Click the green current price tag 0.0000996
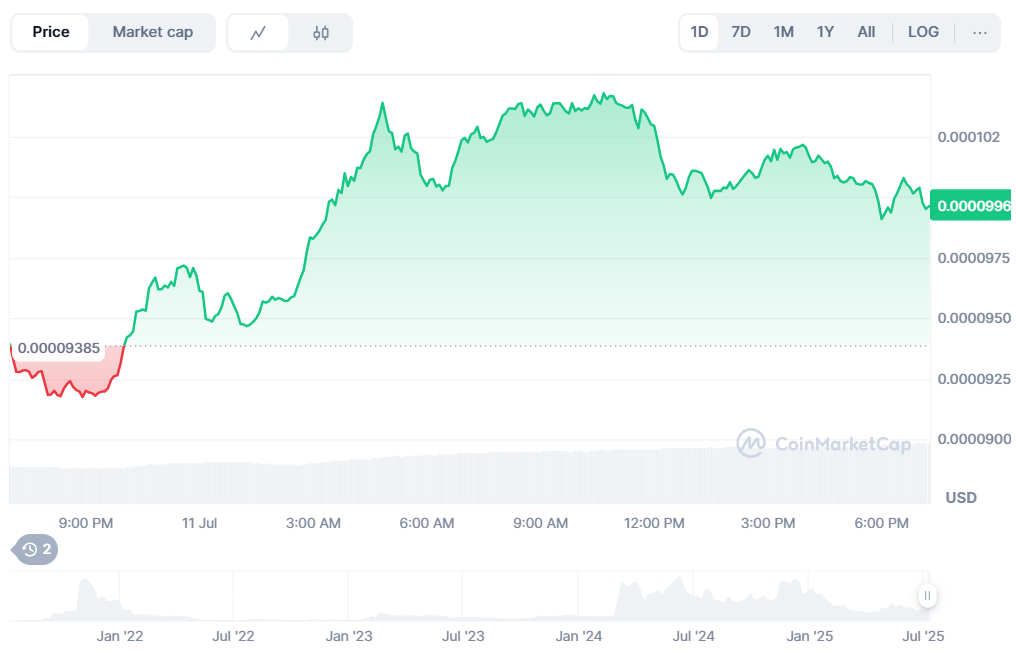 (970, 206)
